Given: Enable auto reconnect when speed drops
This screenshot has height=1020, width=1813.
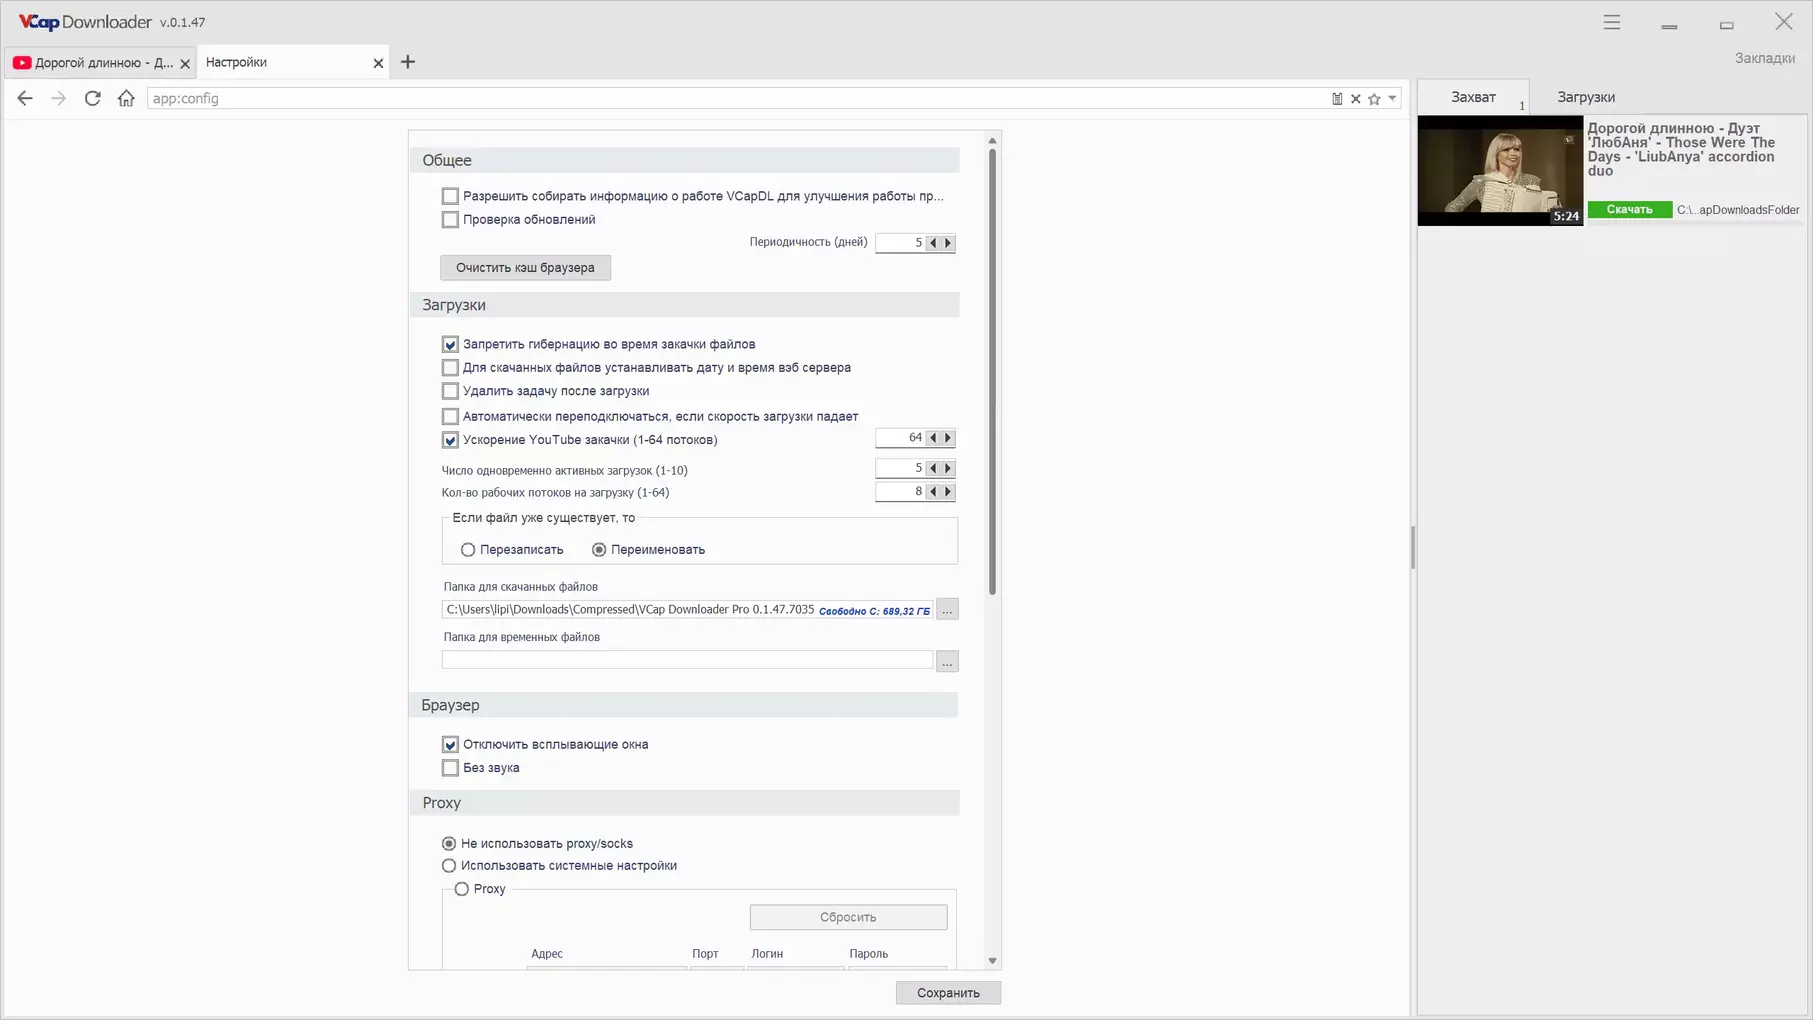Looking at the screenshot, I should [450, 416].
